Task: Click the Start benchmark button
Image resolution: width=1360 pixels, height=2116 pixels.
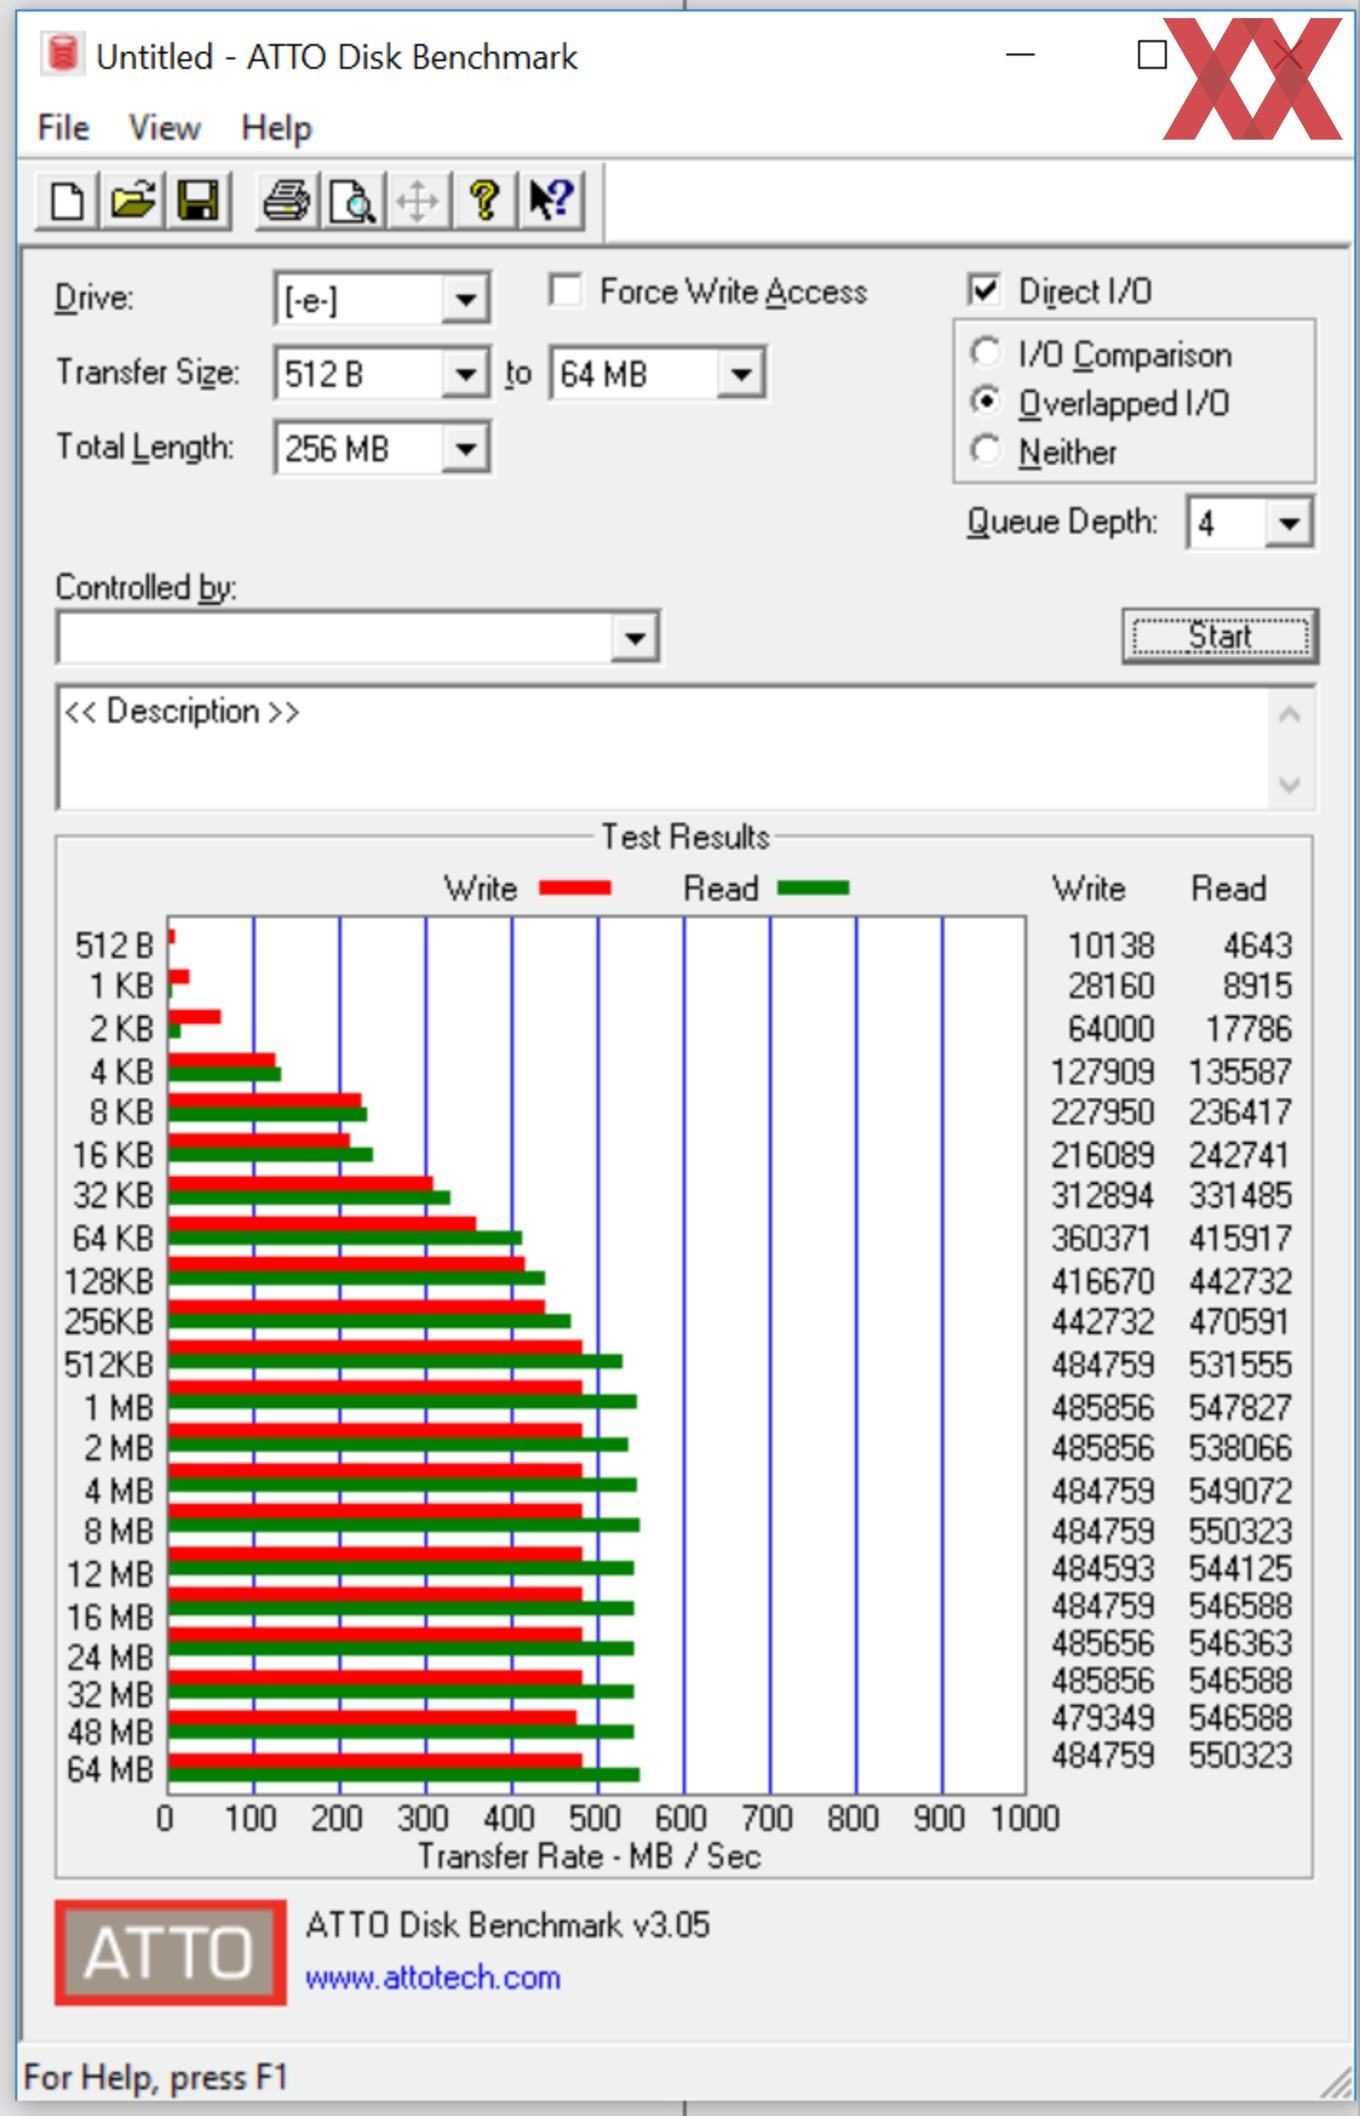Action: 1220,636
